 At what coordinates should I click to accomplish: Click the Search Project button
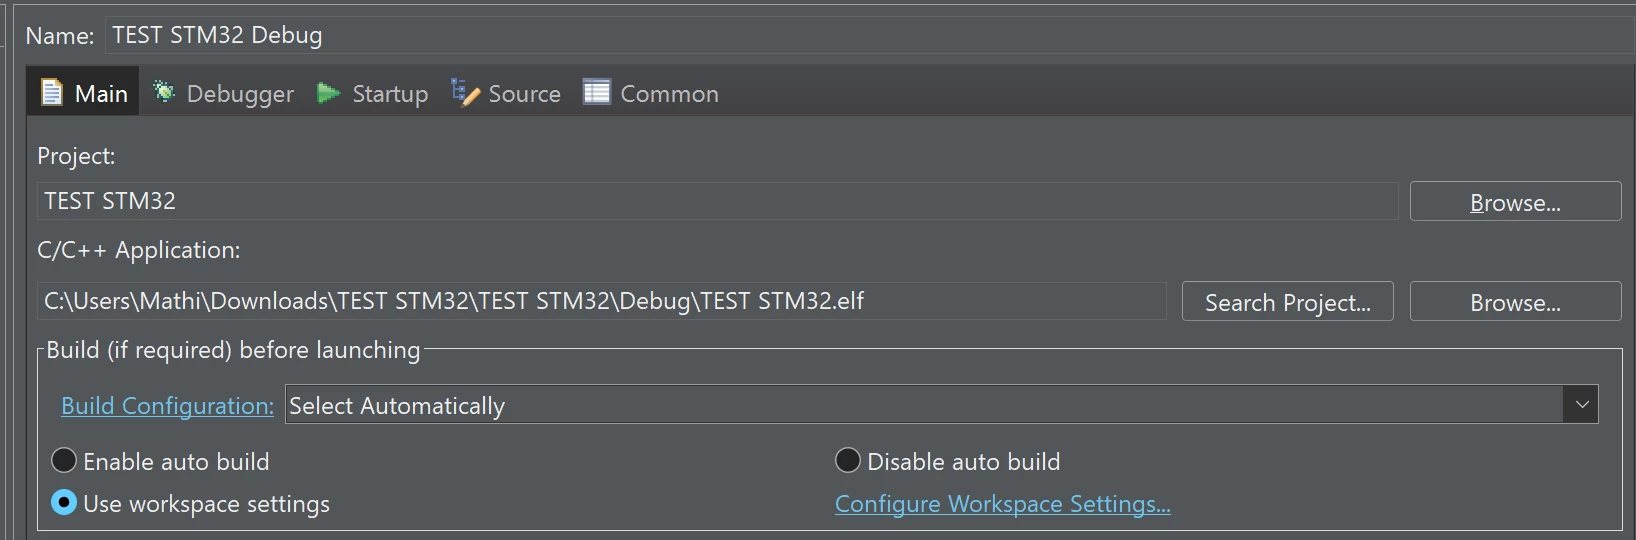1287,301
